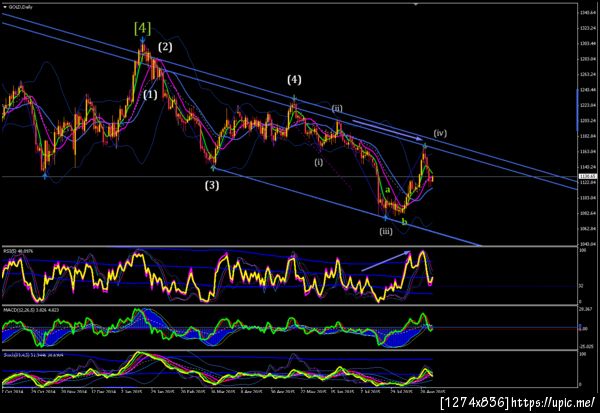600x413 pixels.
Task: Click the Stoch indicator label
Action: tap(33, 355)
